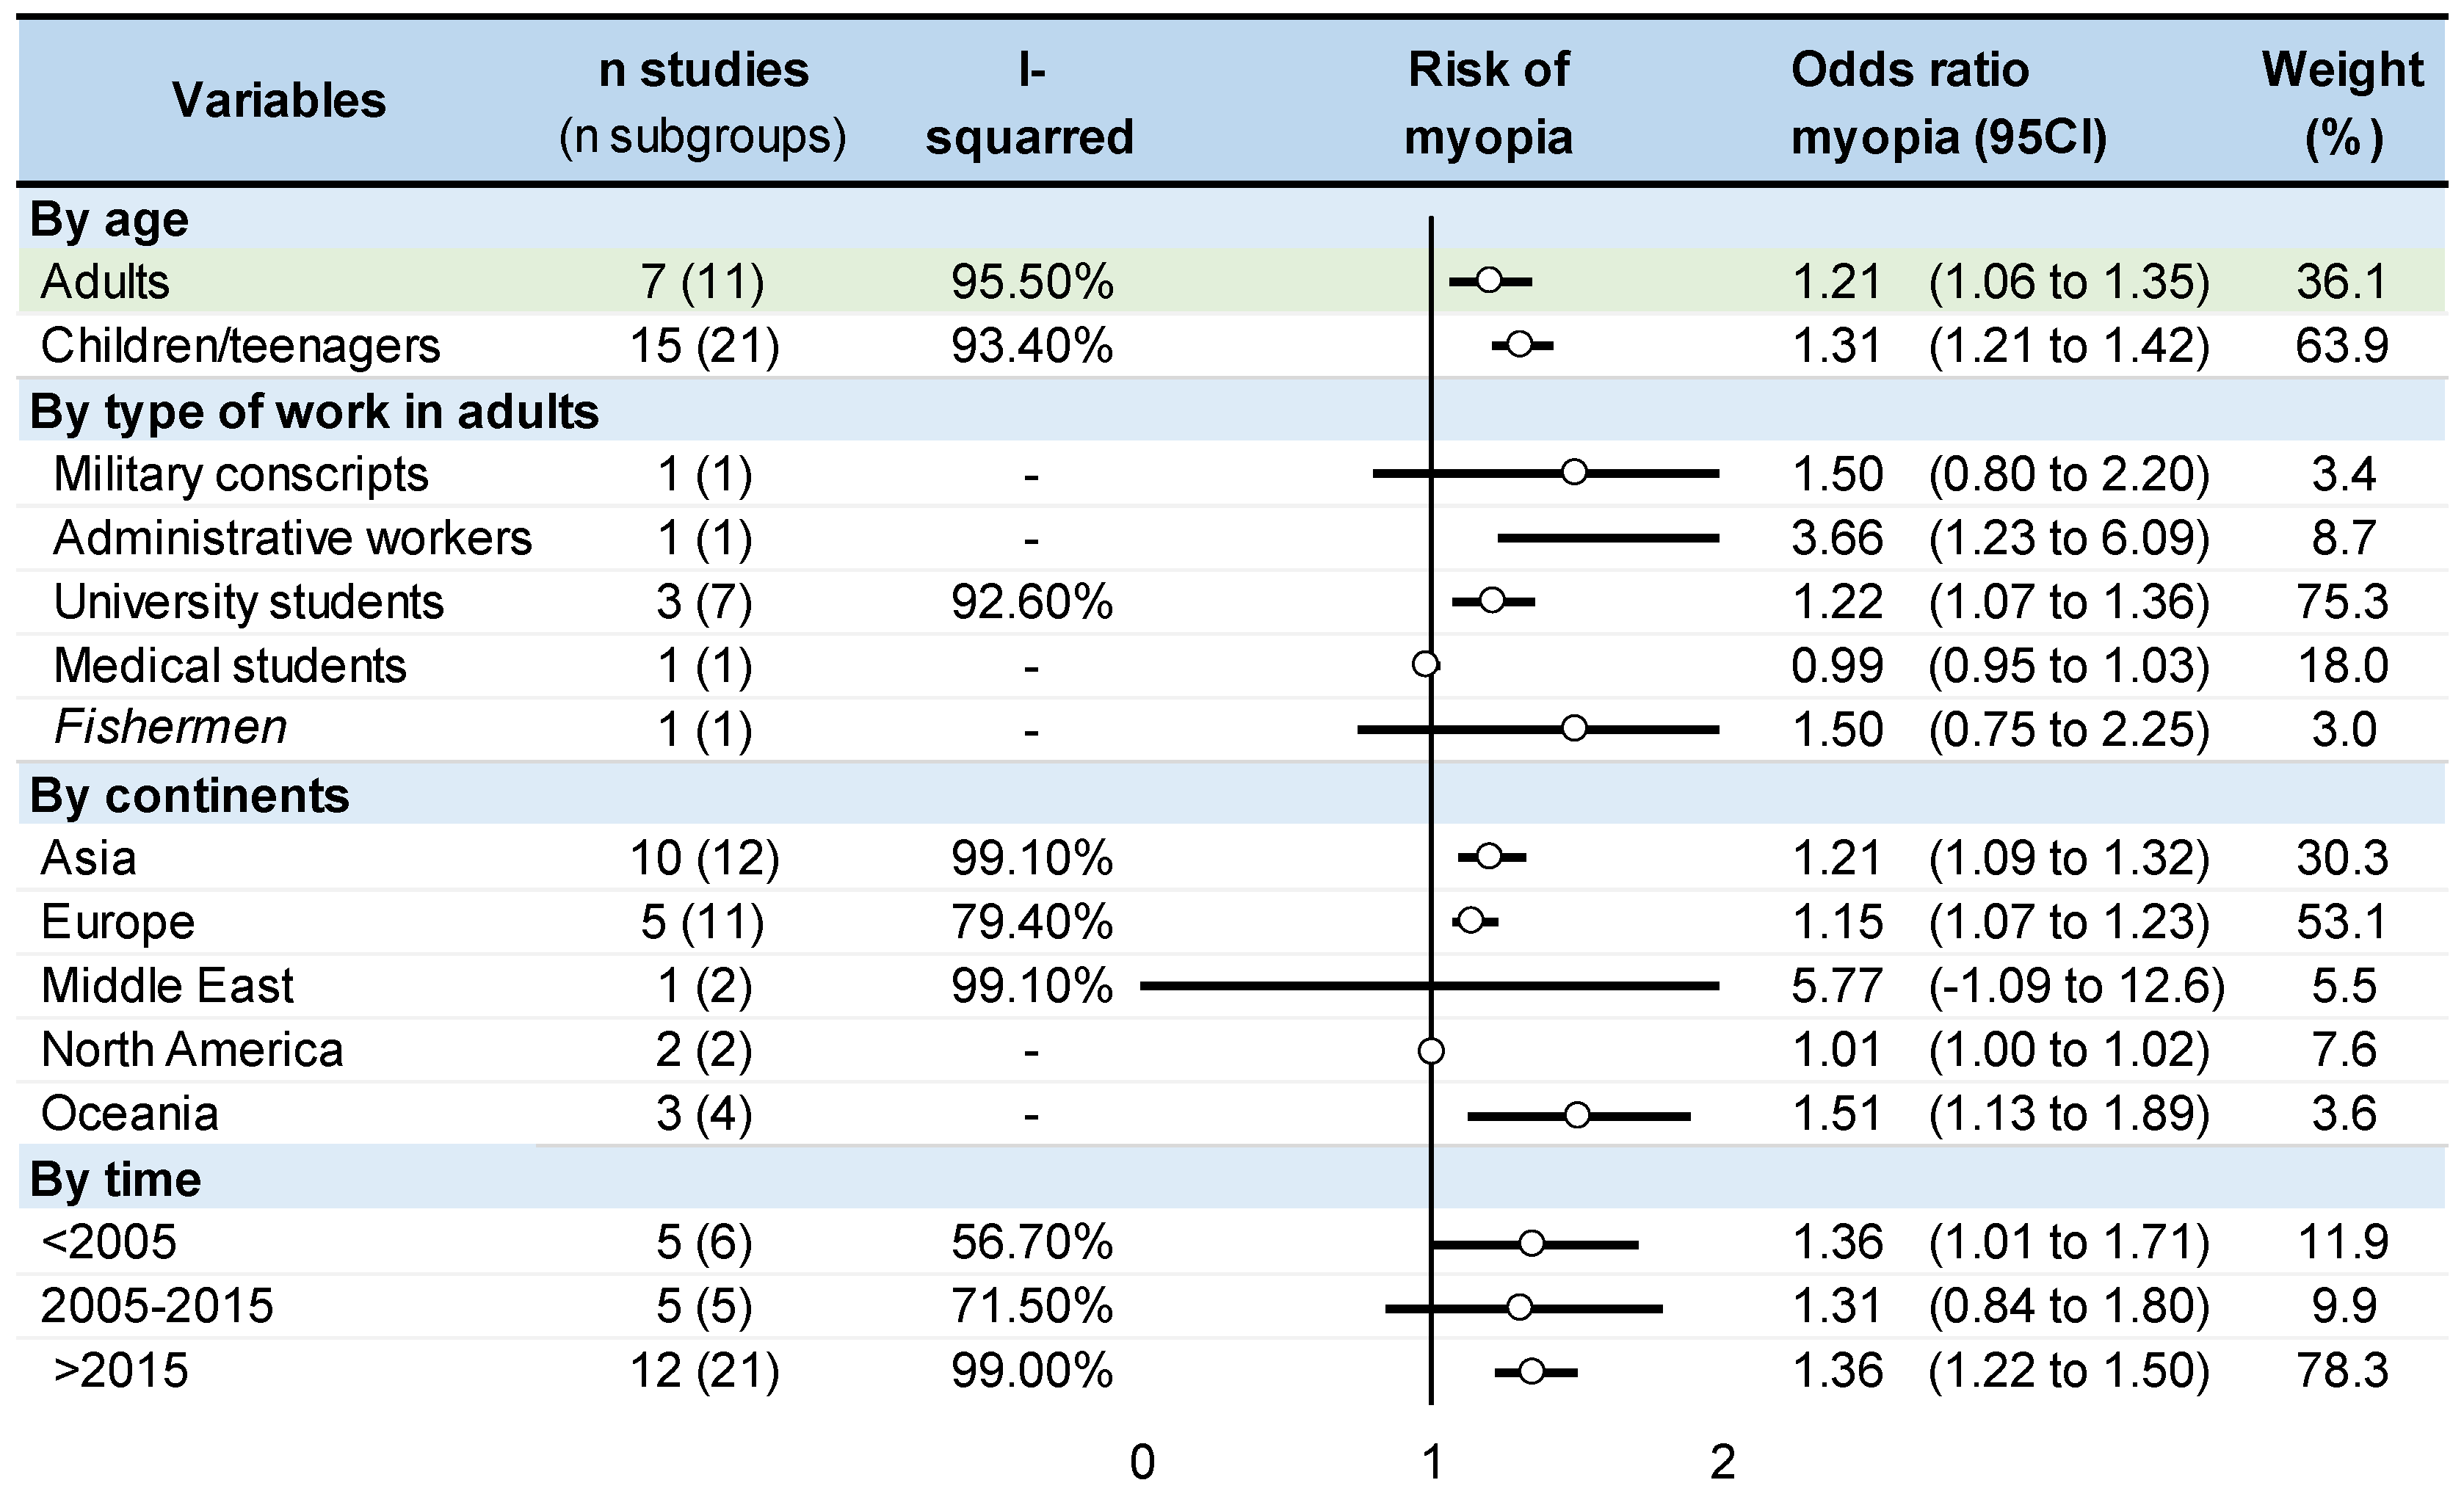Click the 'Children/teenagers' row label
This screenshot has height=1491, width=2464.
click(240, 346)
